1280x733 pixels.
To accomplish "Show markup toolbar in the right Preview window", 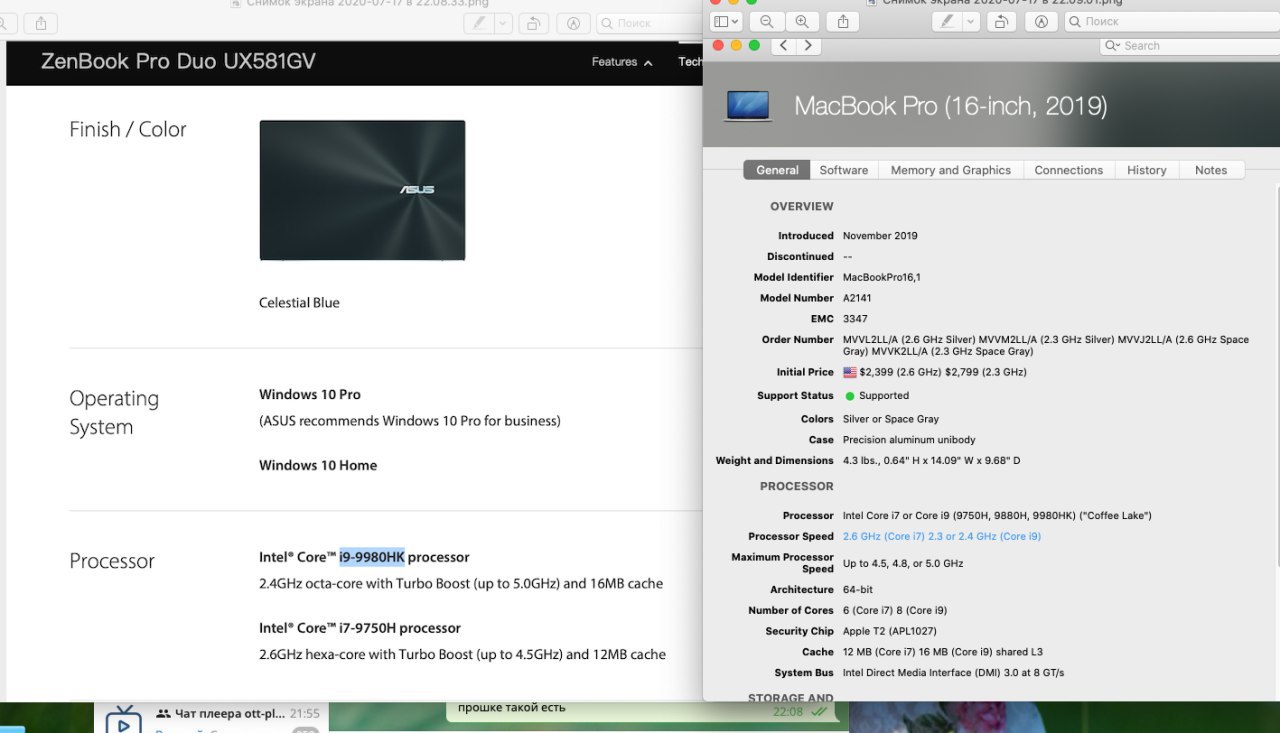I will tap(1041, 21).
